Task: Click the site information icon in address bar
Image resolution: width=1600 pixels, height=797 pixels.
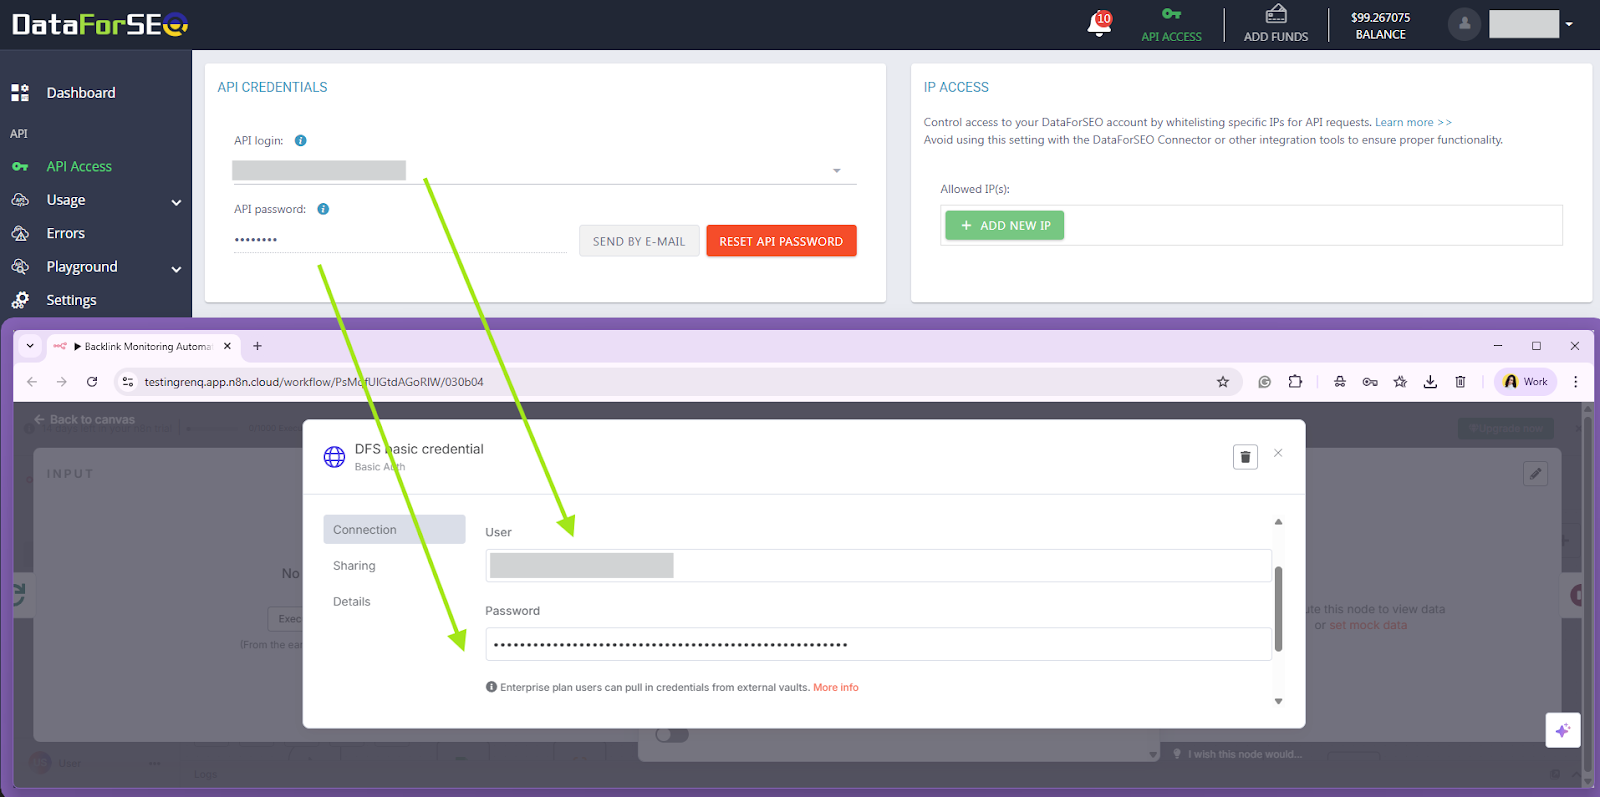Action: pos(127,382)
